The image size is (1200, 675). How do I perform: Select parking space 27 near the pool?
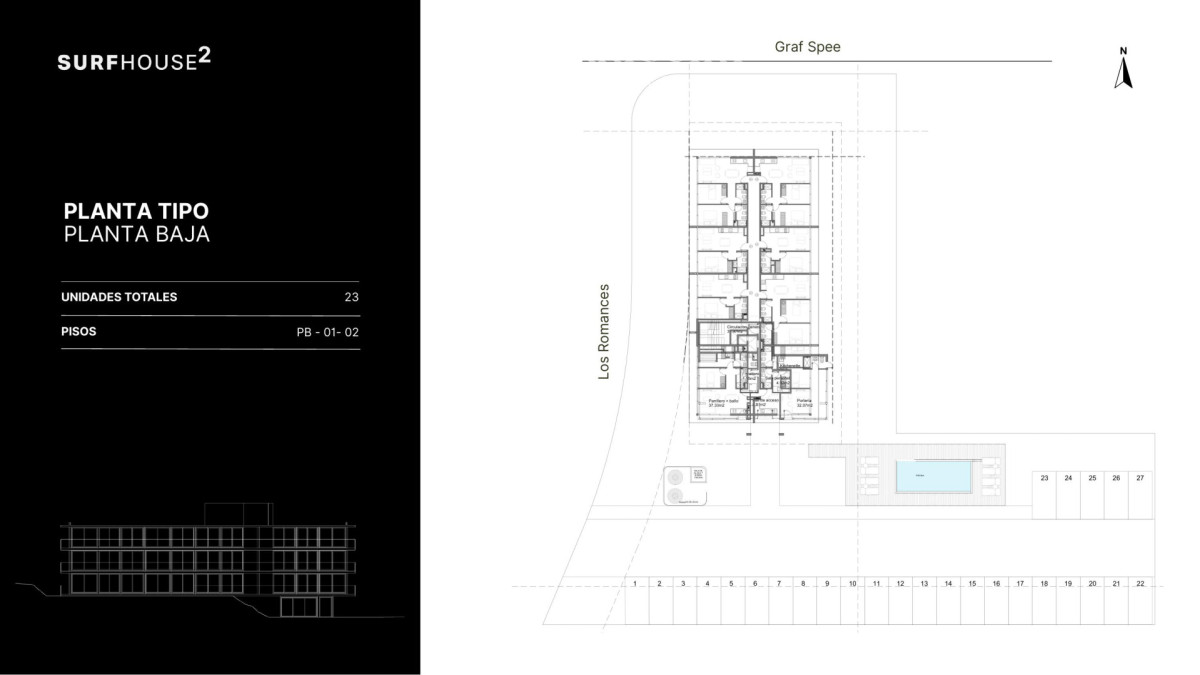[x=1140, y=495]
